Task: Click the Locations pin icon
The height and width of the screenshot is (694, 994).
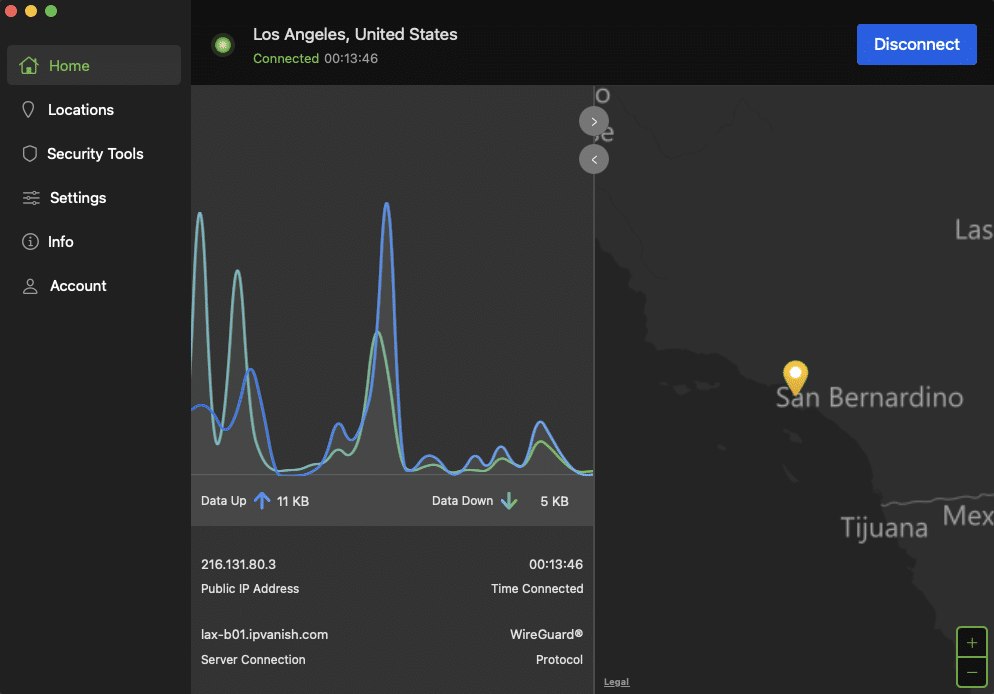Action: [x=29, y=110]
